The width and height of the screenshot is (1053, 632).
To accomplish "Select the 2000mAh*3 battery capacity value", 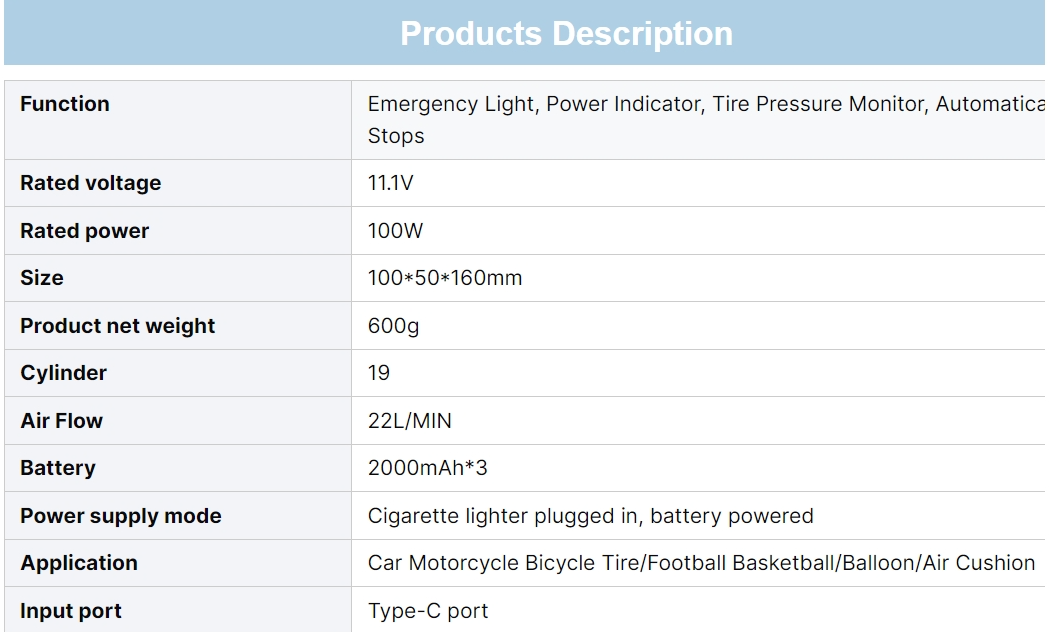I will 428,468.
